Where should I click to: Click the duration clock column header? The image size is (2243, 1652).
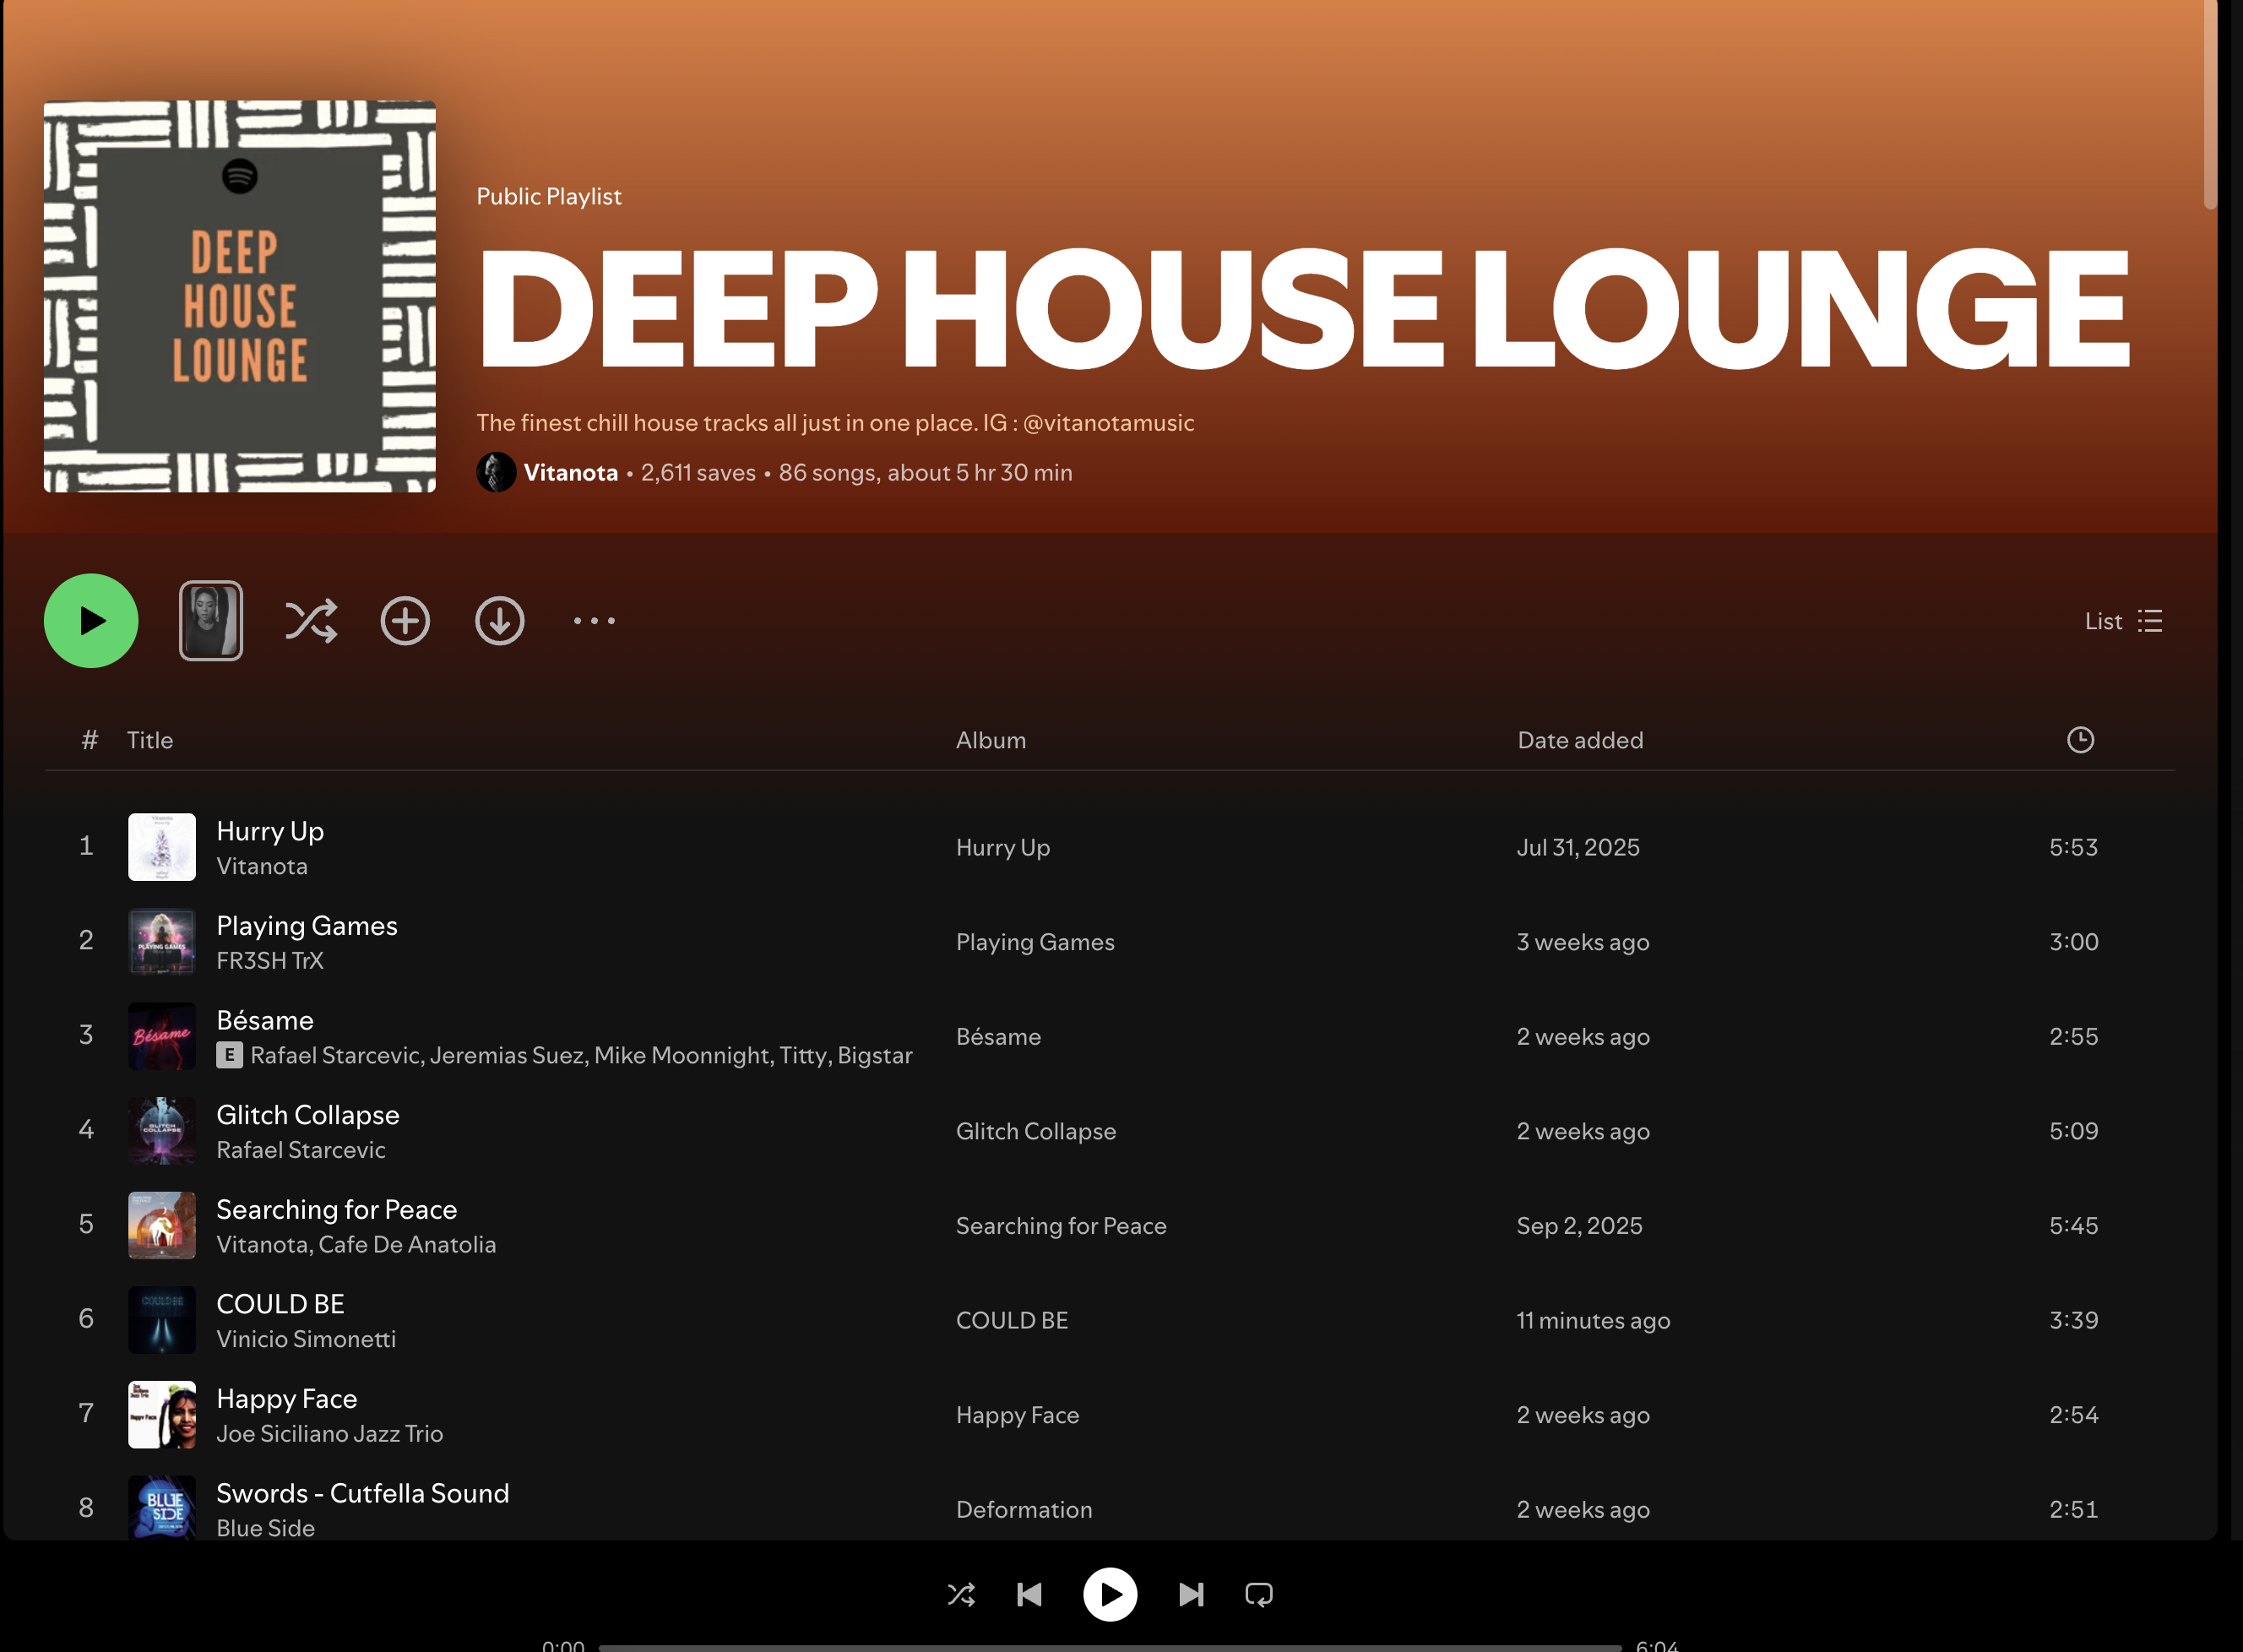click(2080, 740)
